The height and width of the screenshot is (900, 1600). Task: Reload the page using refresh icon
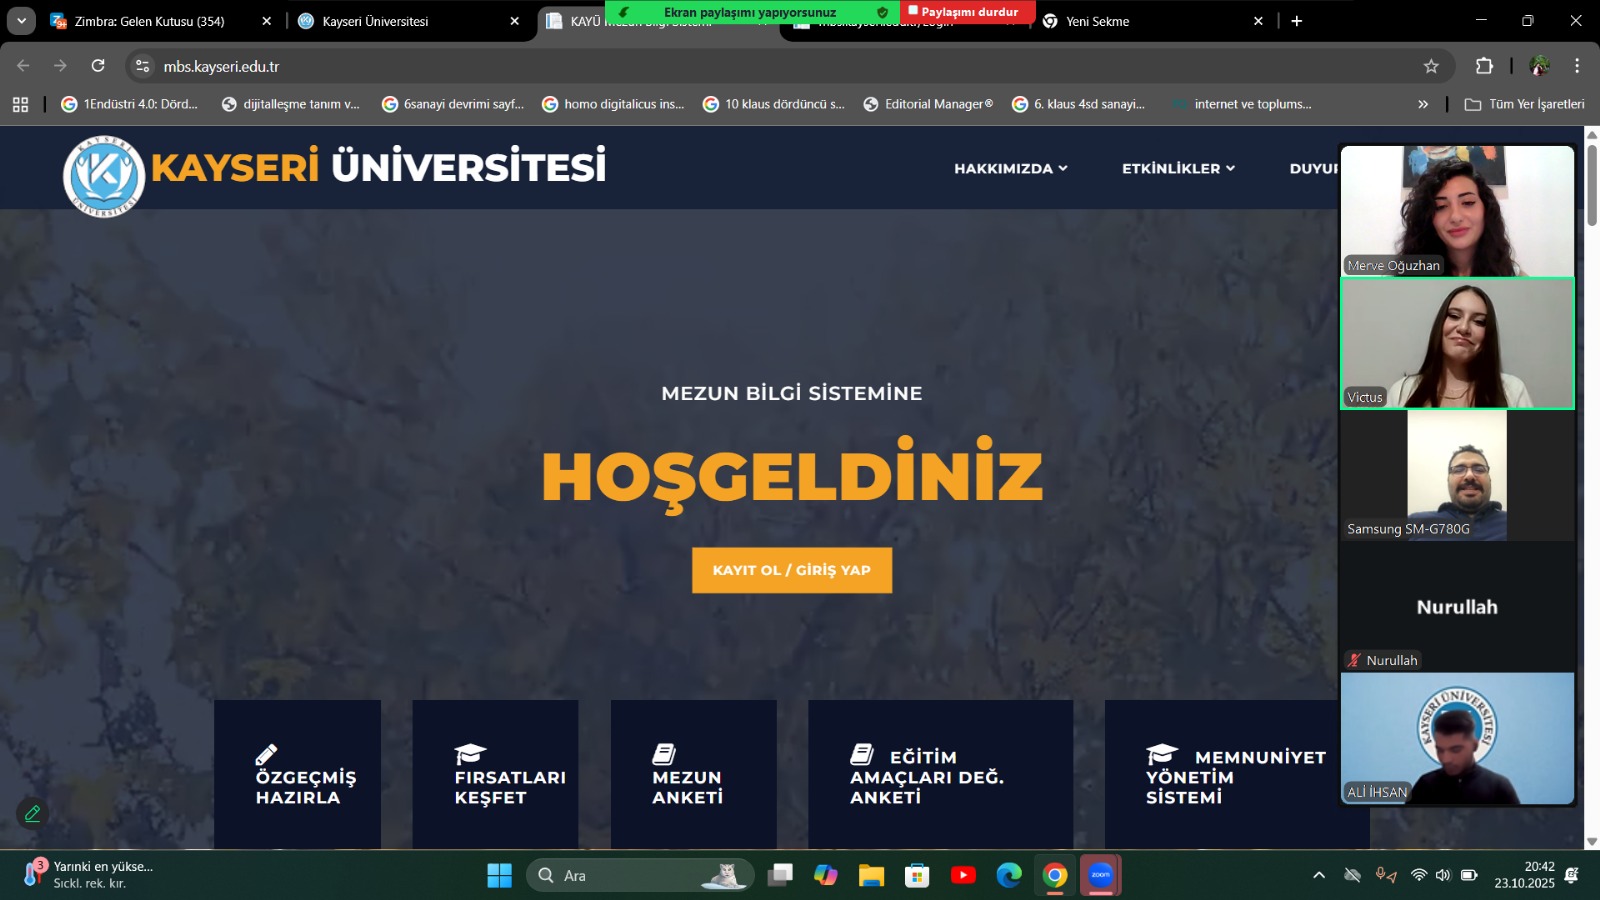tap(98, 66)
